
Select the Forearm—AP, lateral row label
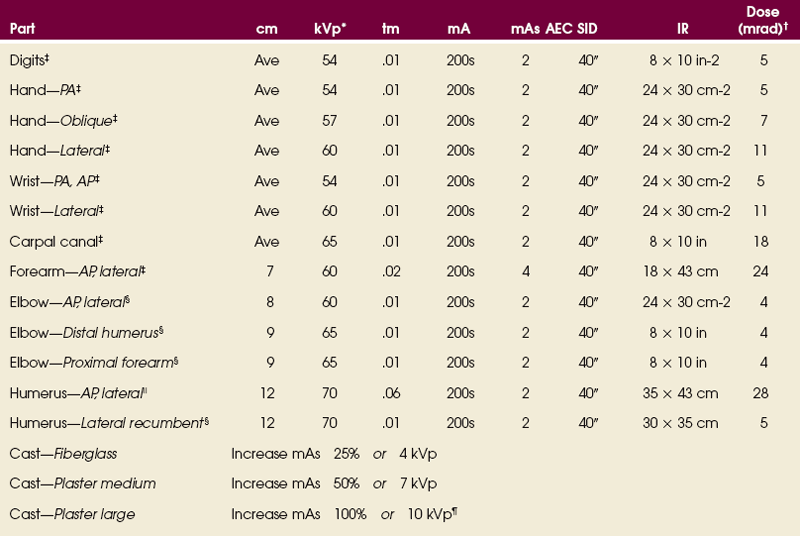pos(68,270)
